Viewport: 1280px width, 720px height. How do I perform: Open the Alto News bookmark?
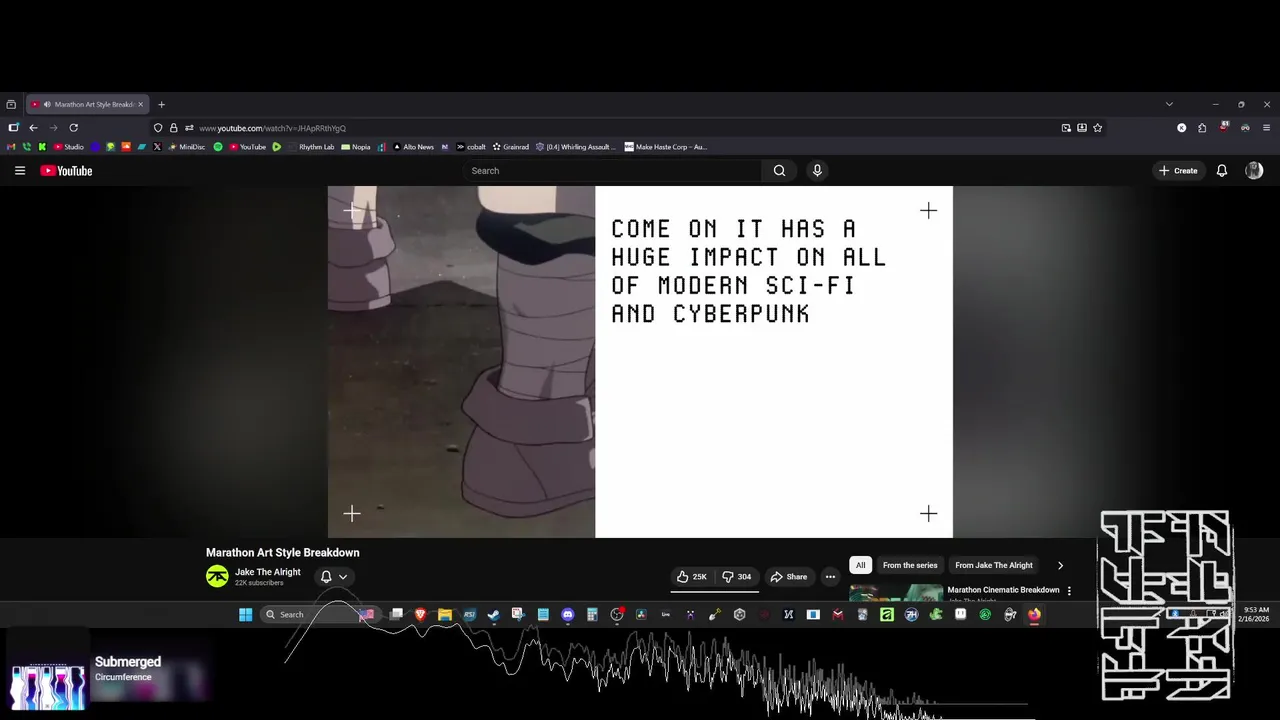pos(413,147)
